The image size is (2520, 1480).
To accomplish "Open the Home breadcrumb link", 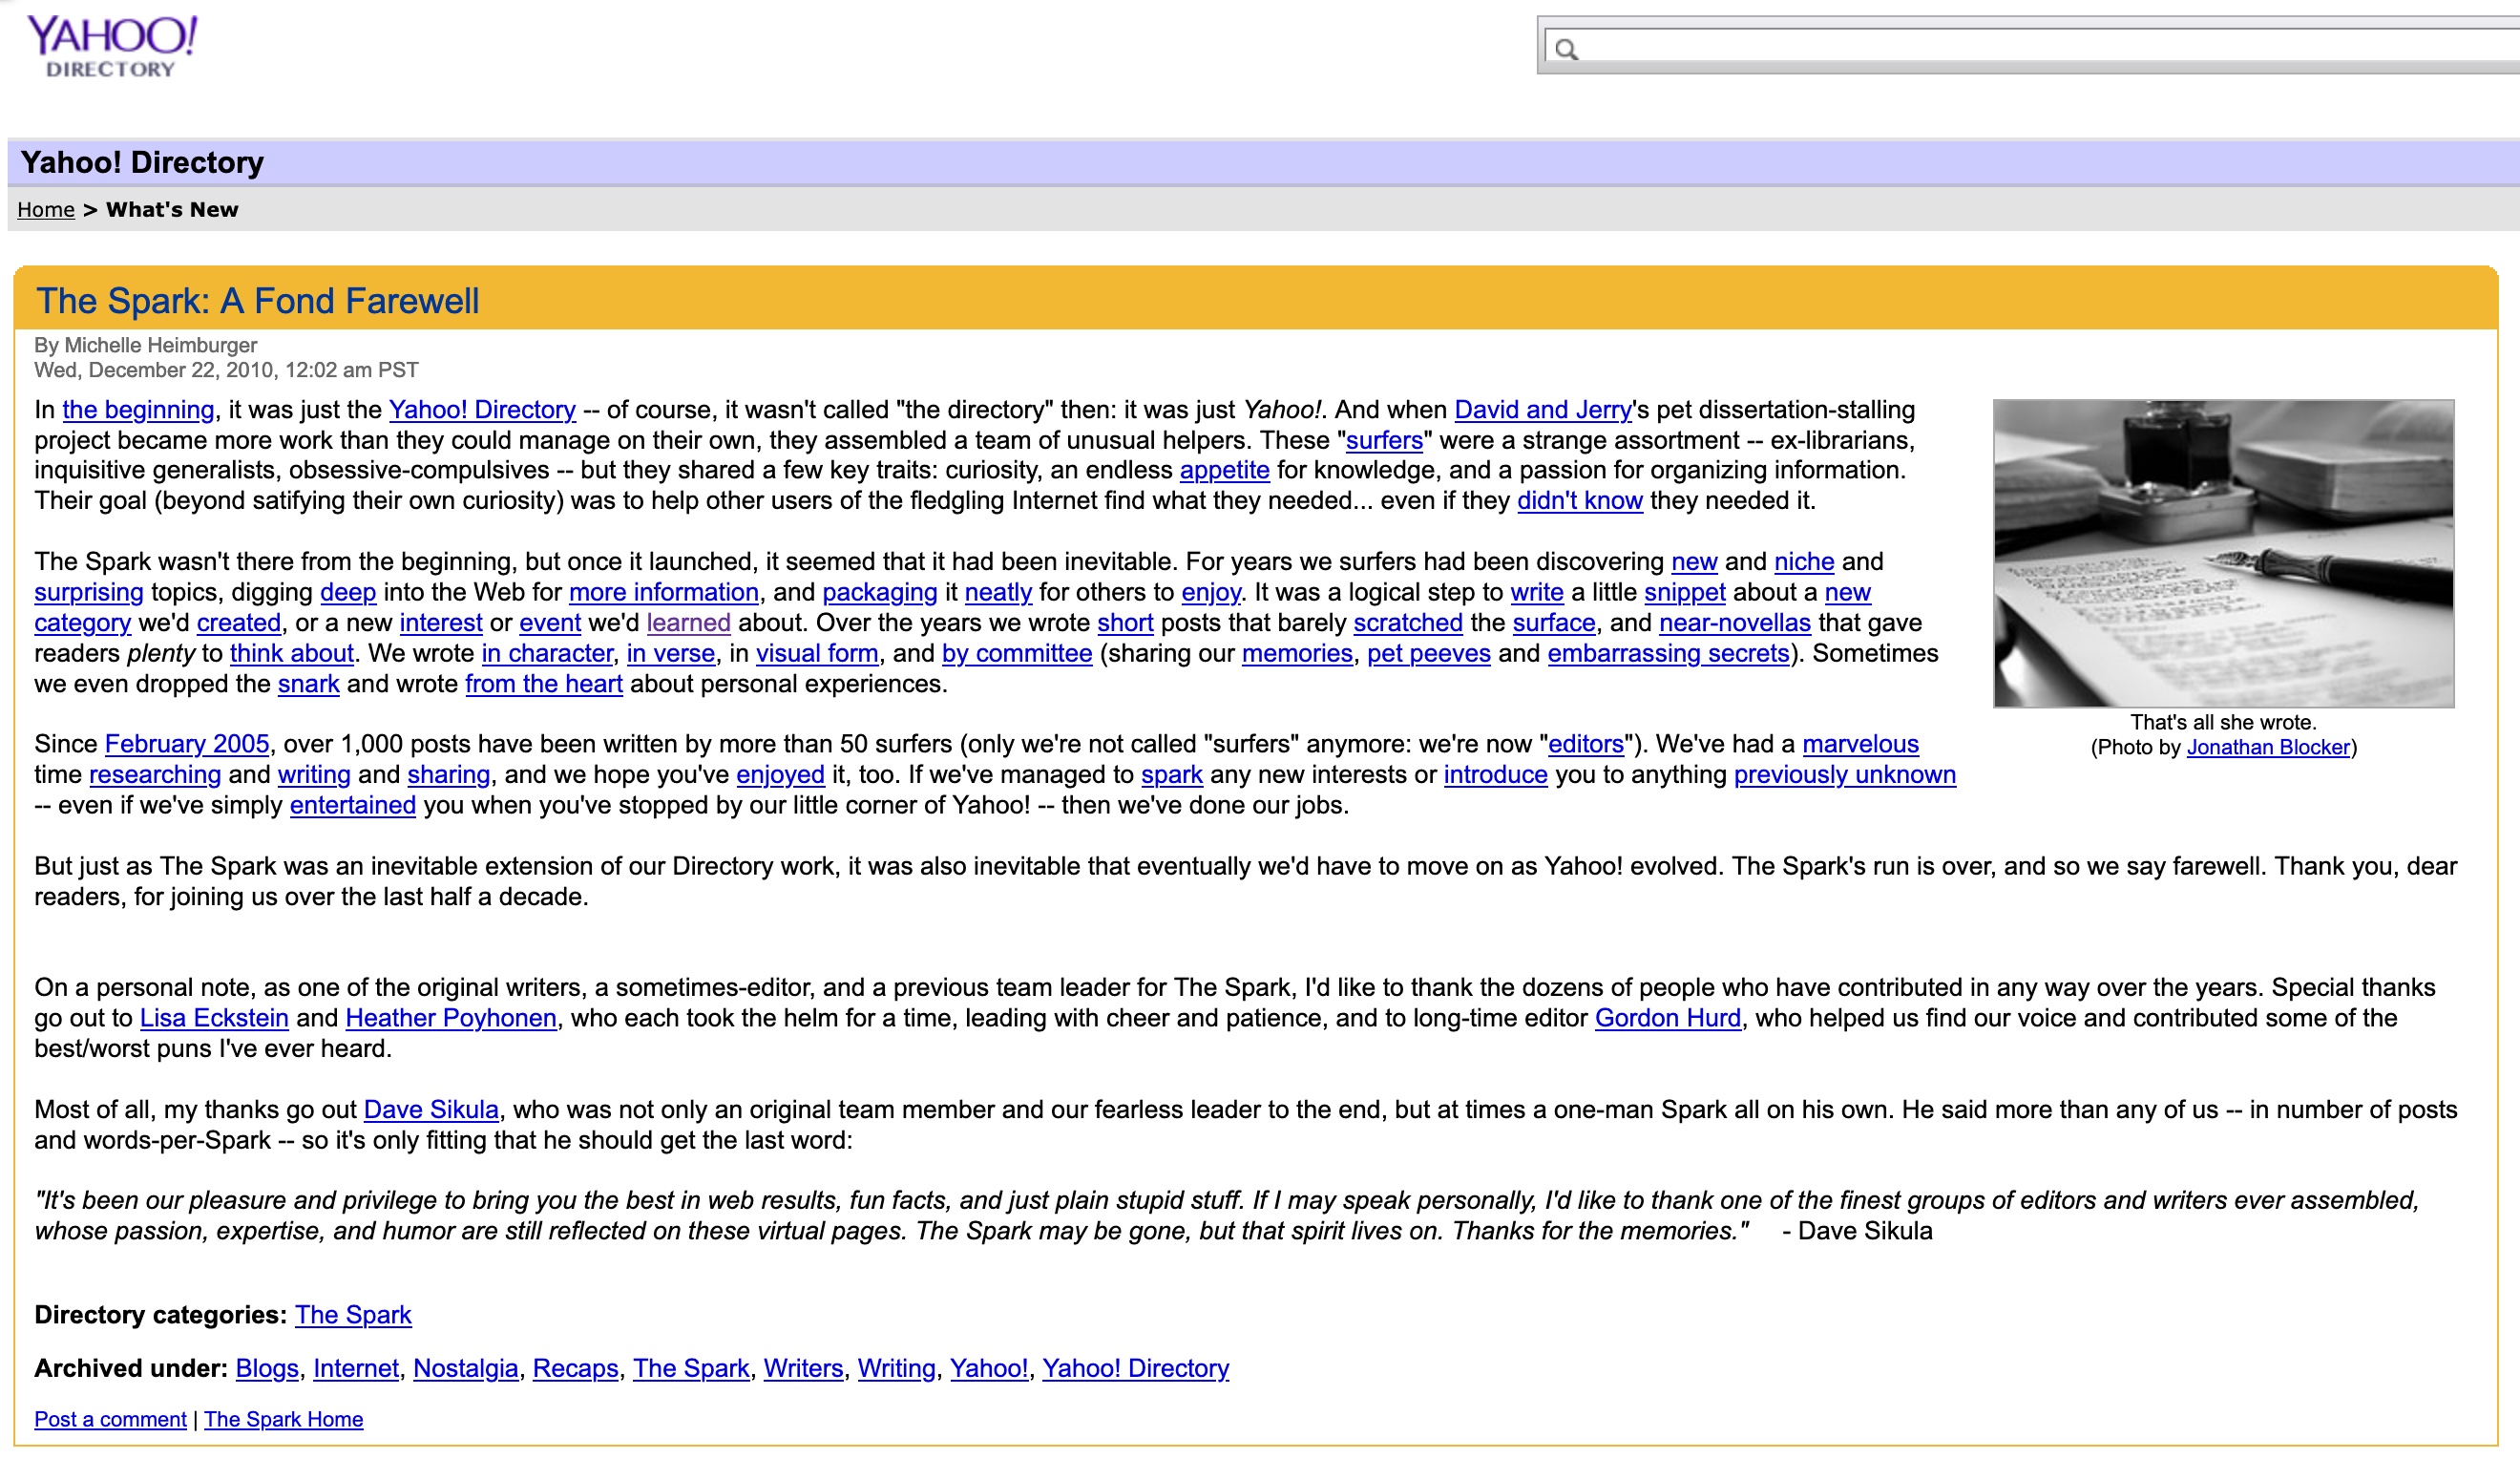I will pyautogui.click(x=46, y=210).
